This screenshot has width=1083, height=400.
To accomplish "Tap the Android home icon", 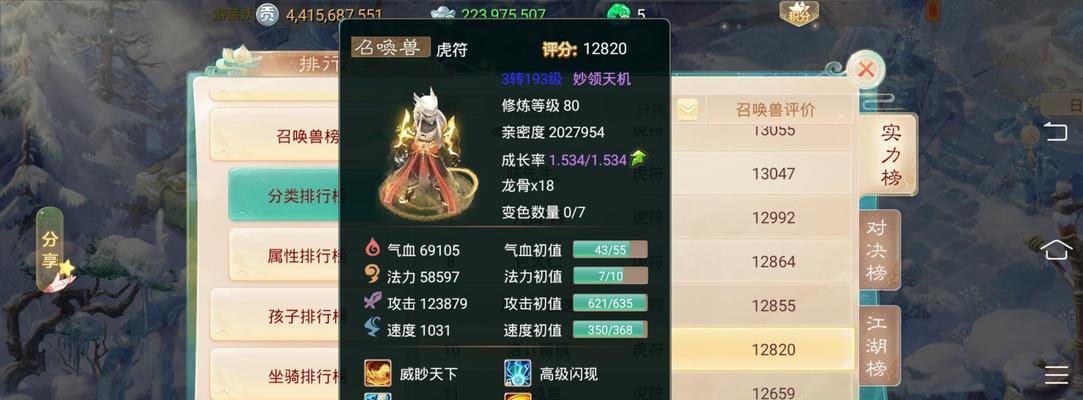I will tap(1056, 249).
